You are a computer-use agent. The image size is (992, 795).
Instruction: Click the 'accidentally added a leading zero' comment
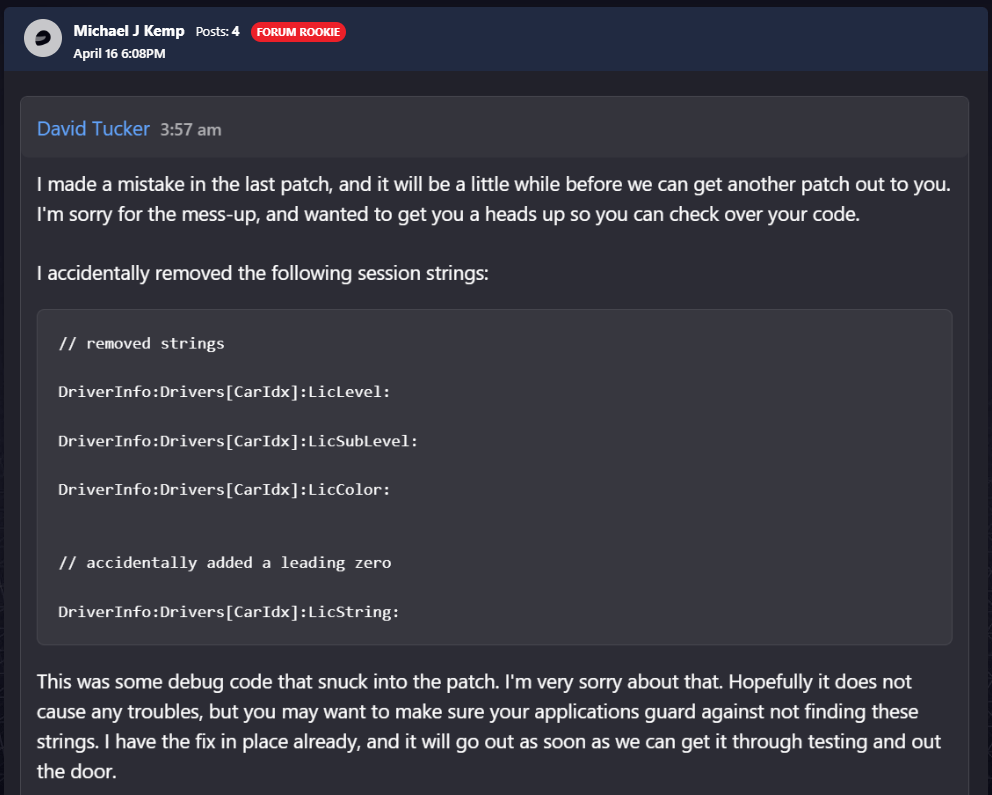click(x=225, y=563)
